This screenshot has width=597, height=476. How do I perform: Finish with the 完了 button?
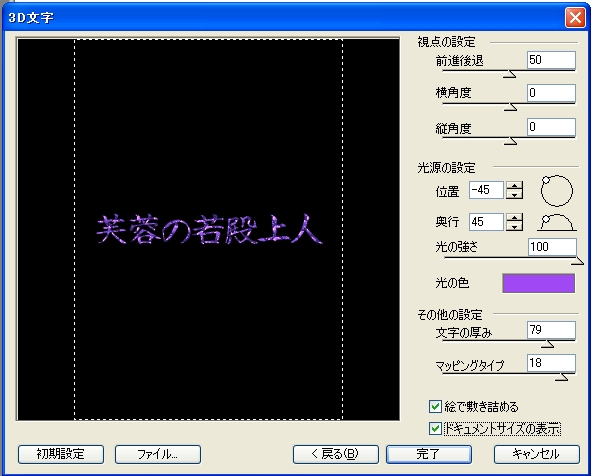click(x=429, y=454)
